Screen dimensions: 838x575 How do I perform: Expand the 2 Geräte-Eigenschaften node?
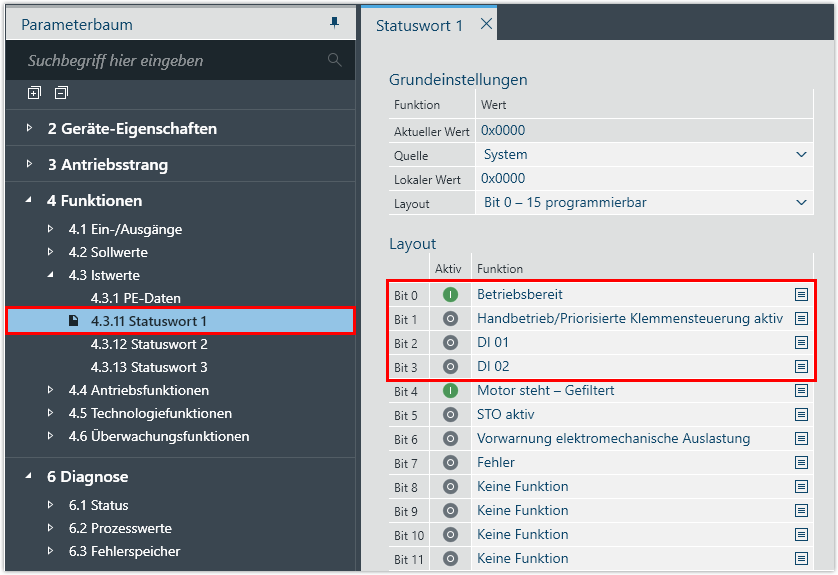[30, 128]
